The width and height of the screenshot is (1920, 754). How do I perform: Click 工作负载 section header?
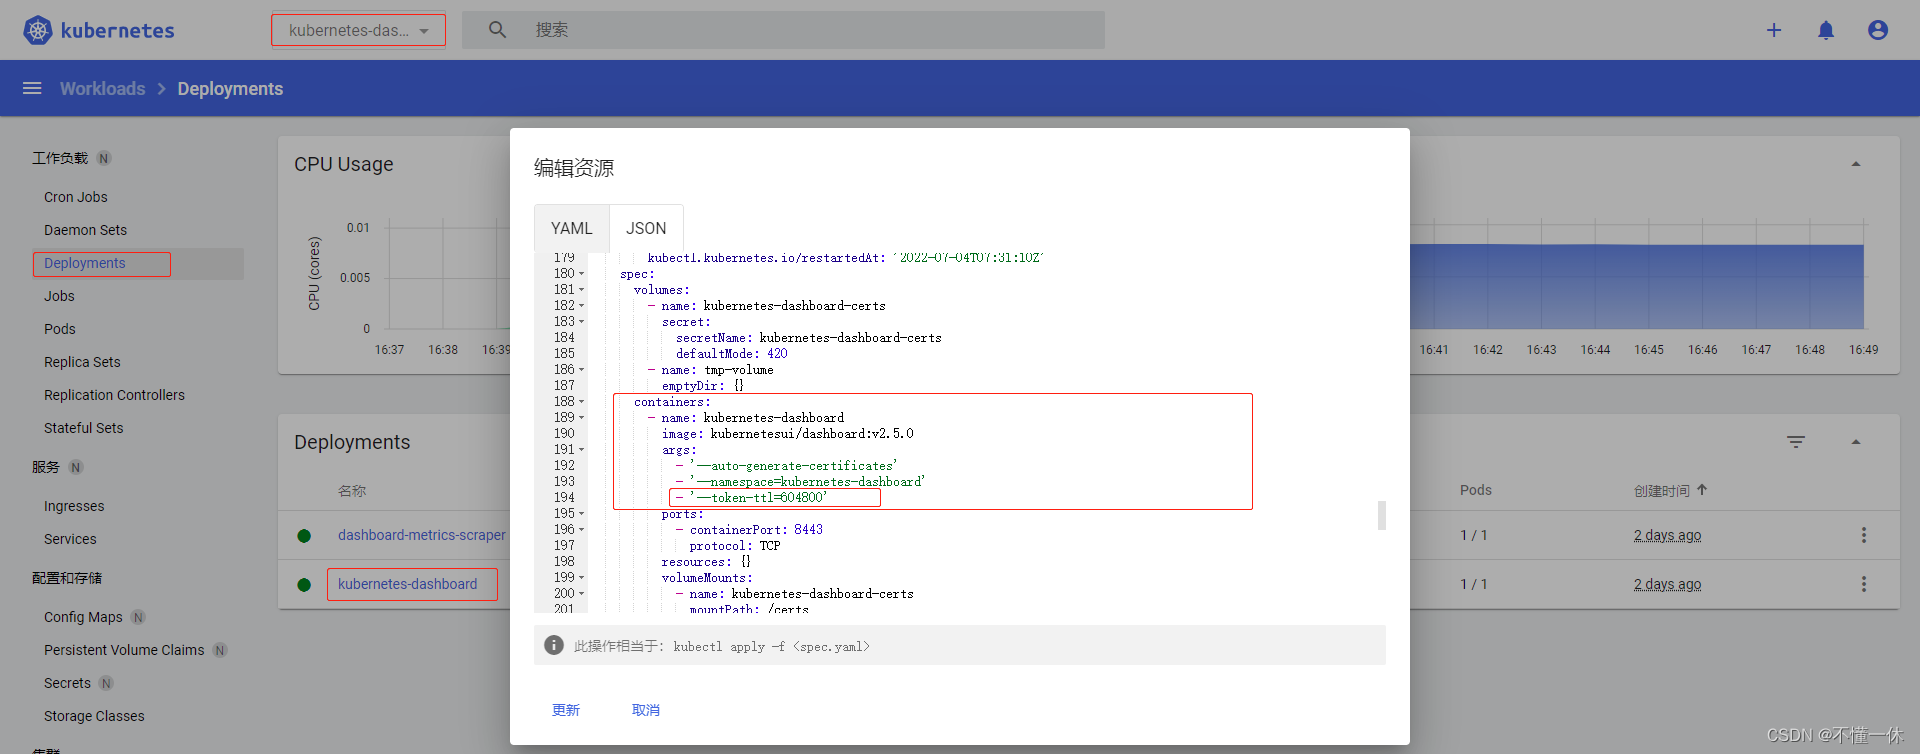click(60, 158)
